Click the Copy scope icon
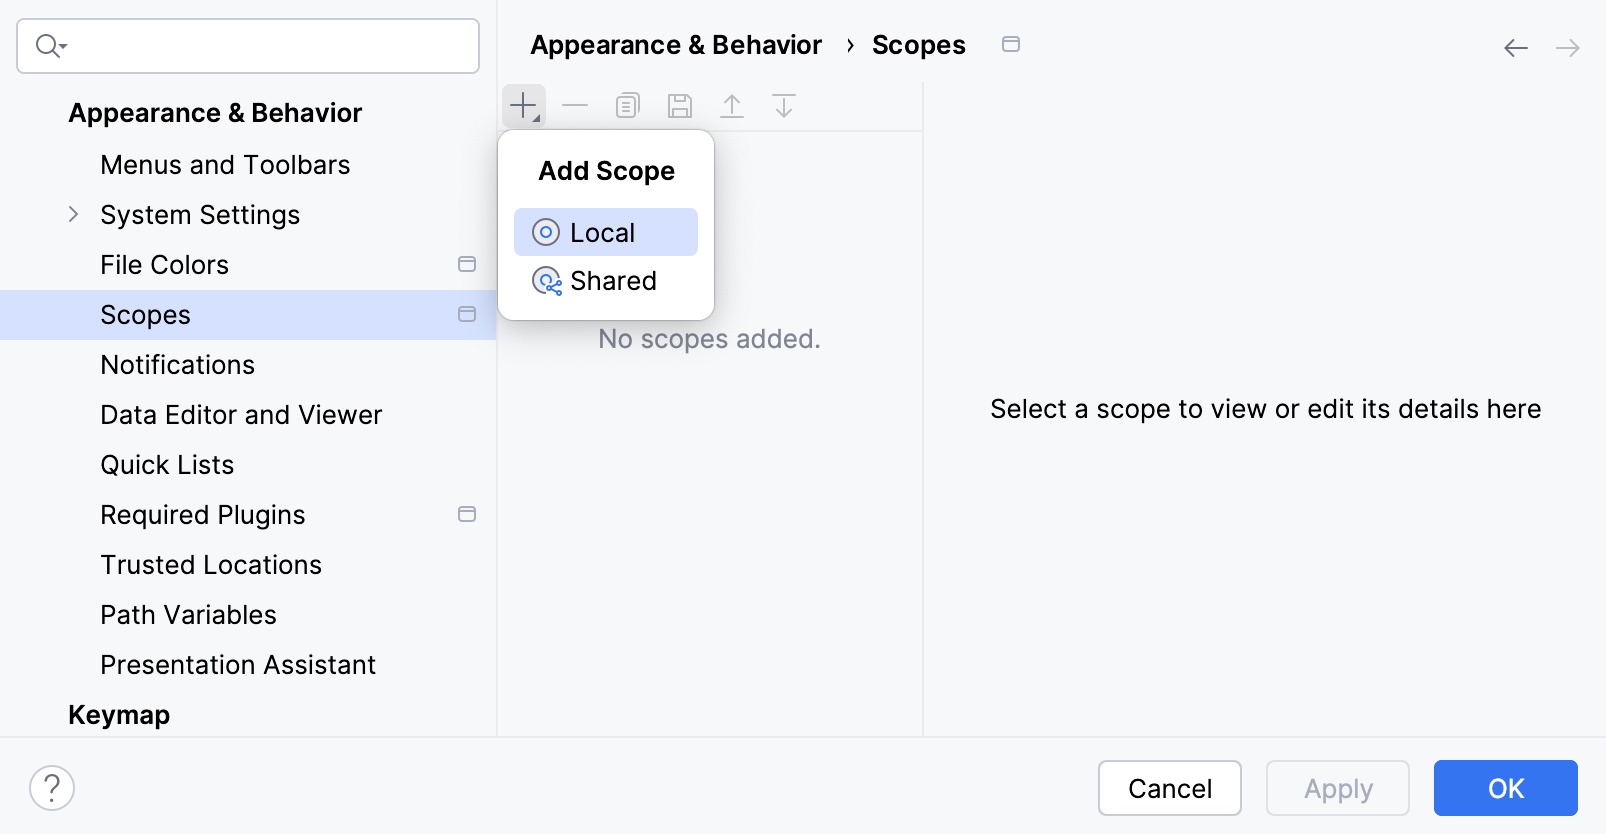Image resolution: width=1606 pixels, height=834 pixels. [x=627, y=105]
